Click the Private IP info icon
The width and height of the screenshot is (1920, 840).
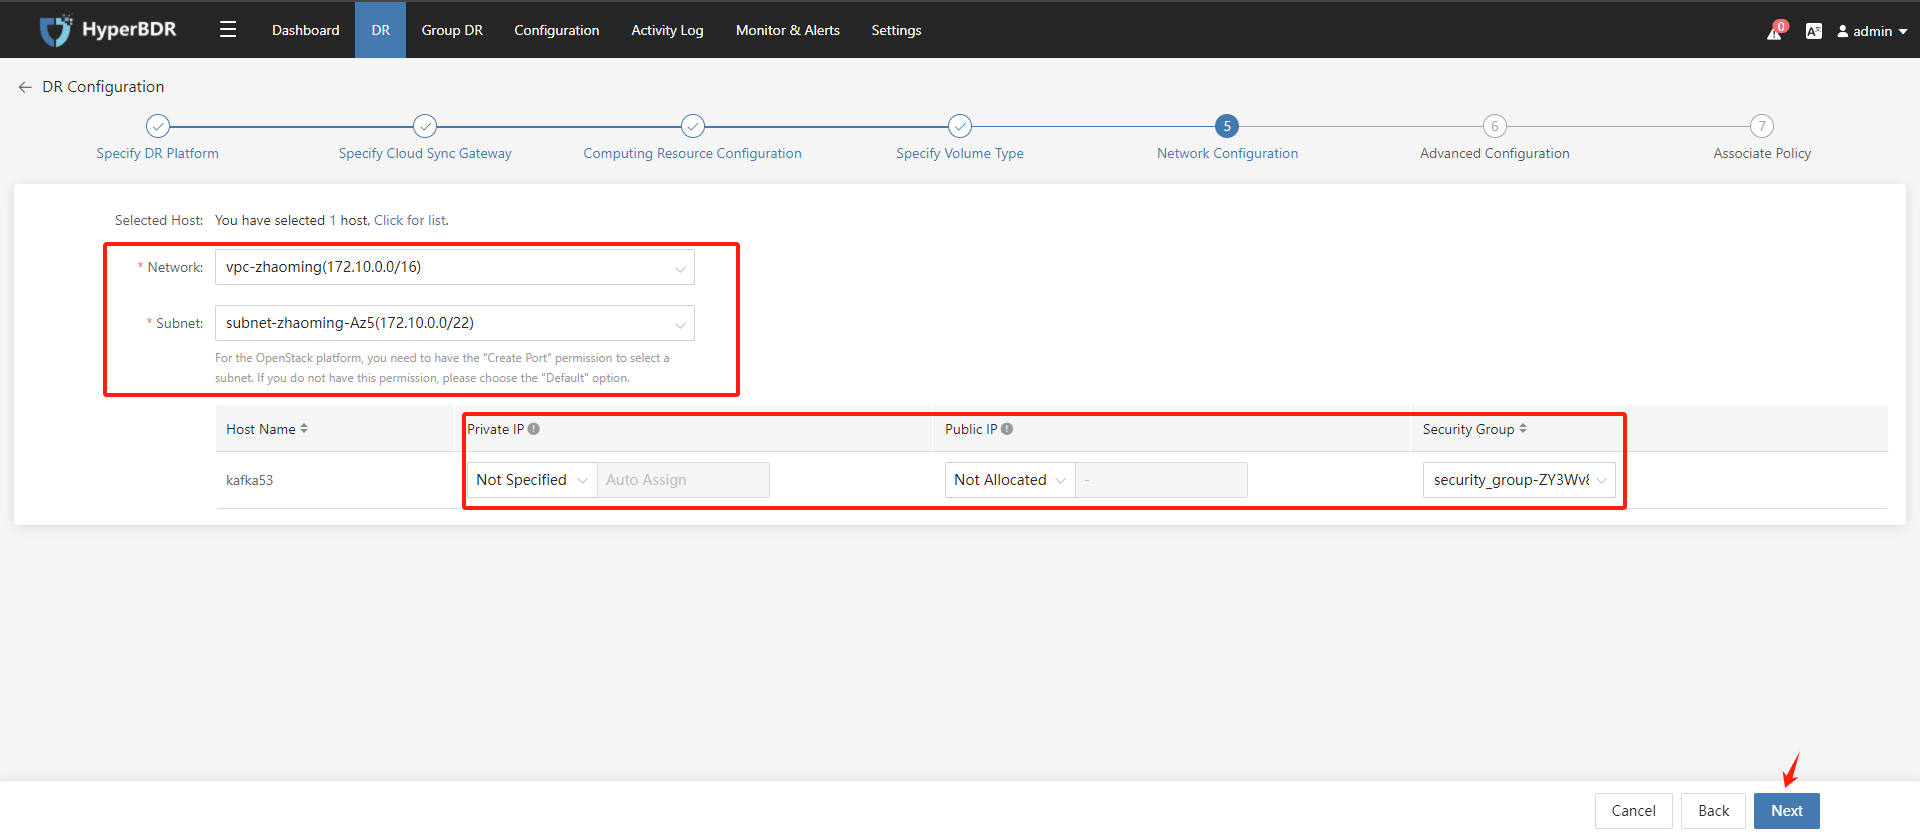pyautogui.click(x=534, y=429)
